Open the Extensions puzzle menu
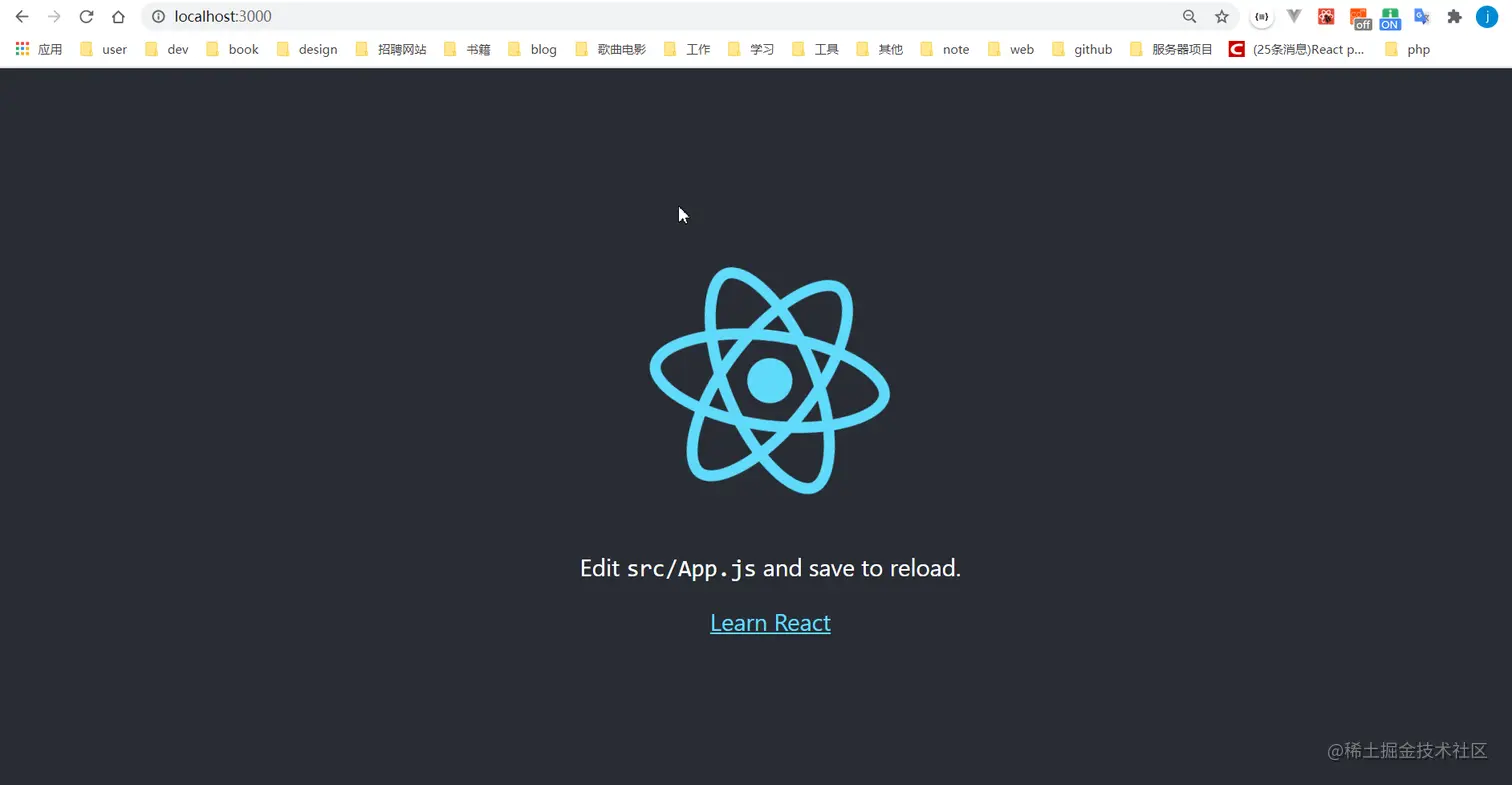 pos(1454,16)
